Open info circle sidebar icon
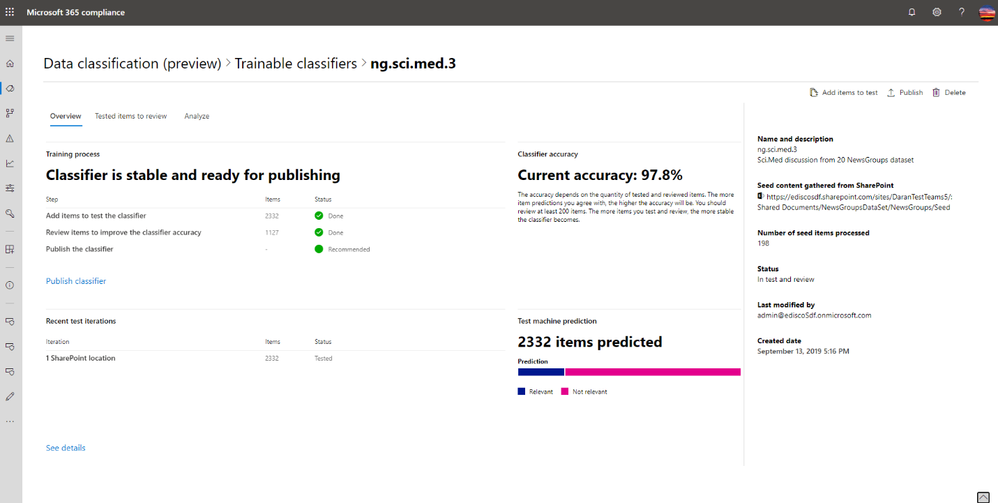Screen dimensions: 998x503 10,285
